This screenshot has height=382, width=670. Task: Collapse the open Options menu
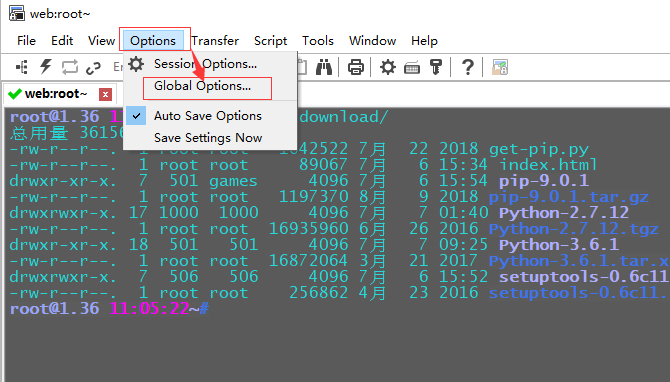153,41
